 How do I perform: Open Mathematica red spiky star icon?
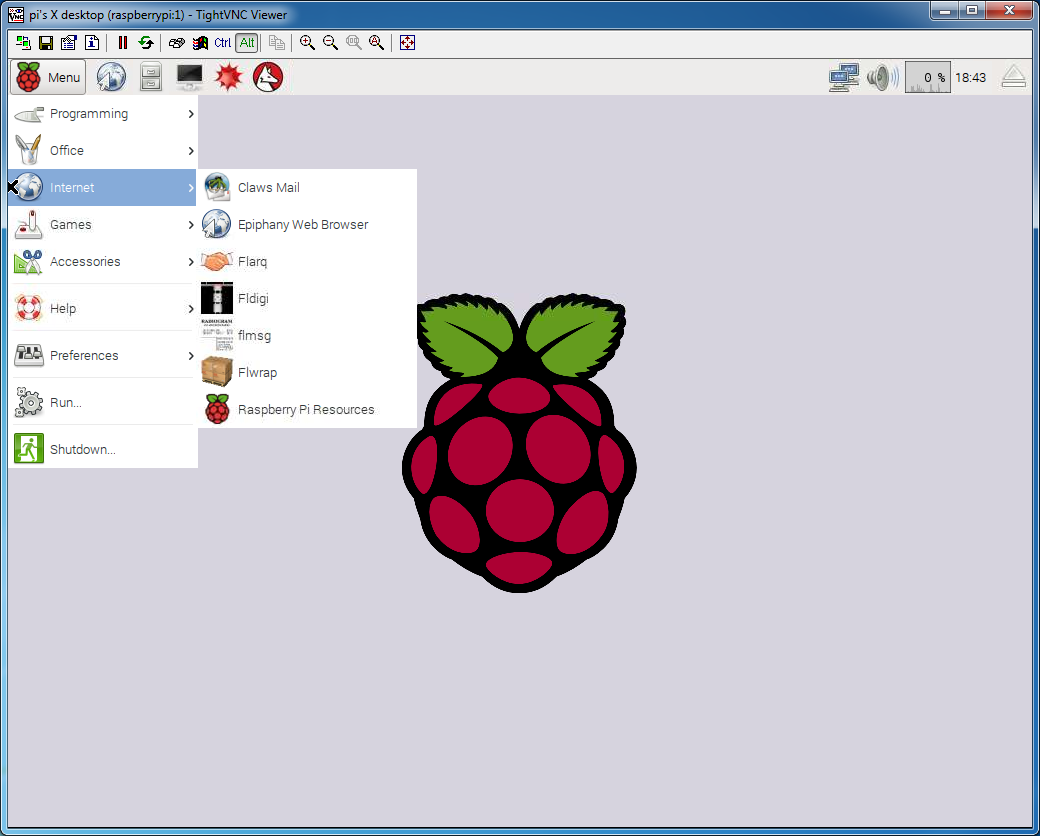click(229, 77)
